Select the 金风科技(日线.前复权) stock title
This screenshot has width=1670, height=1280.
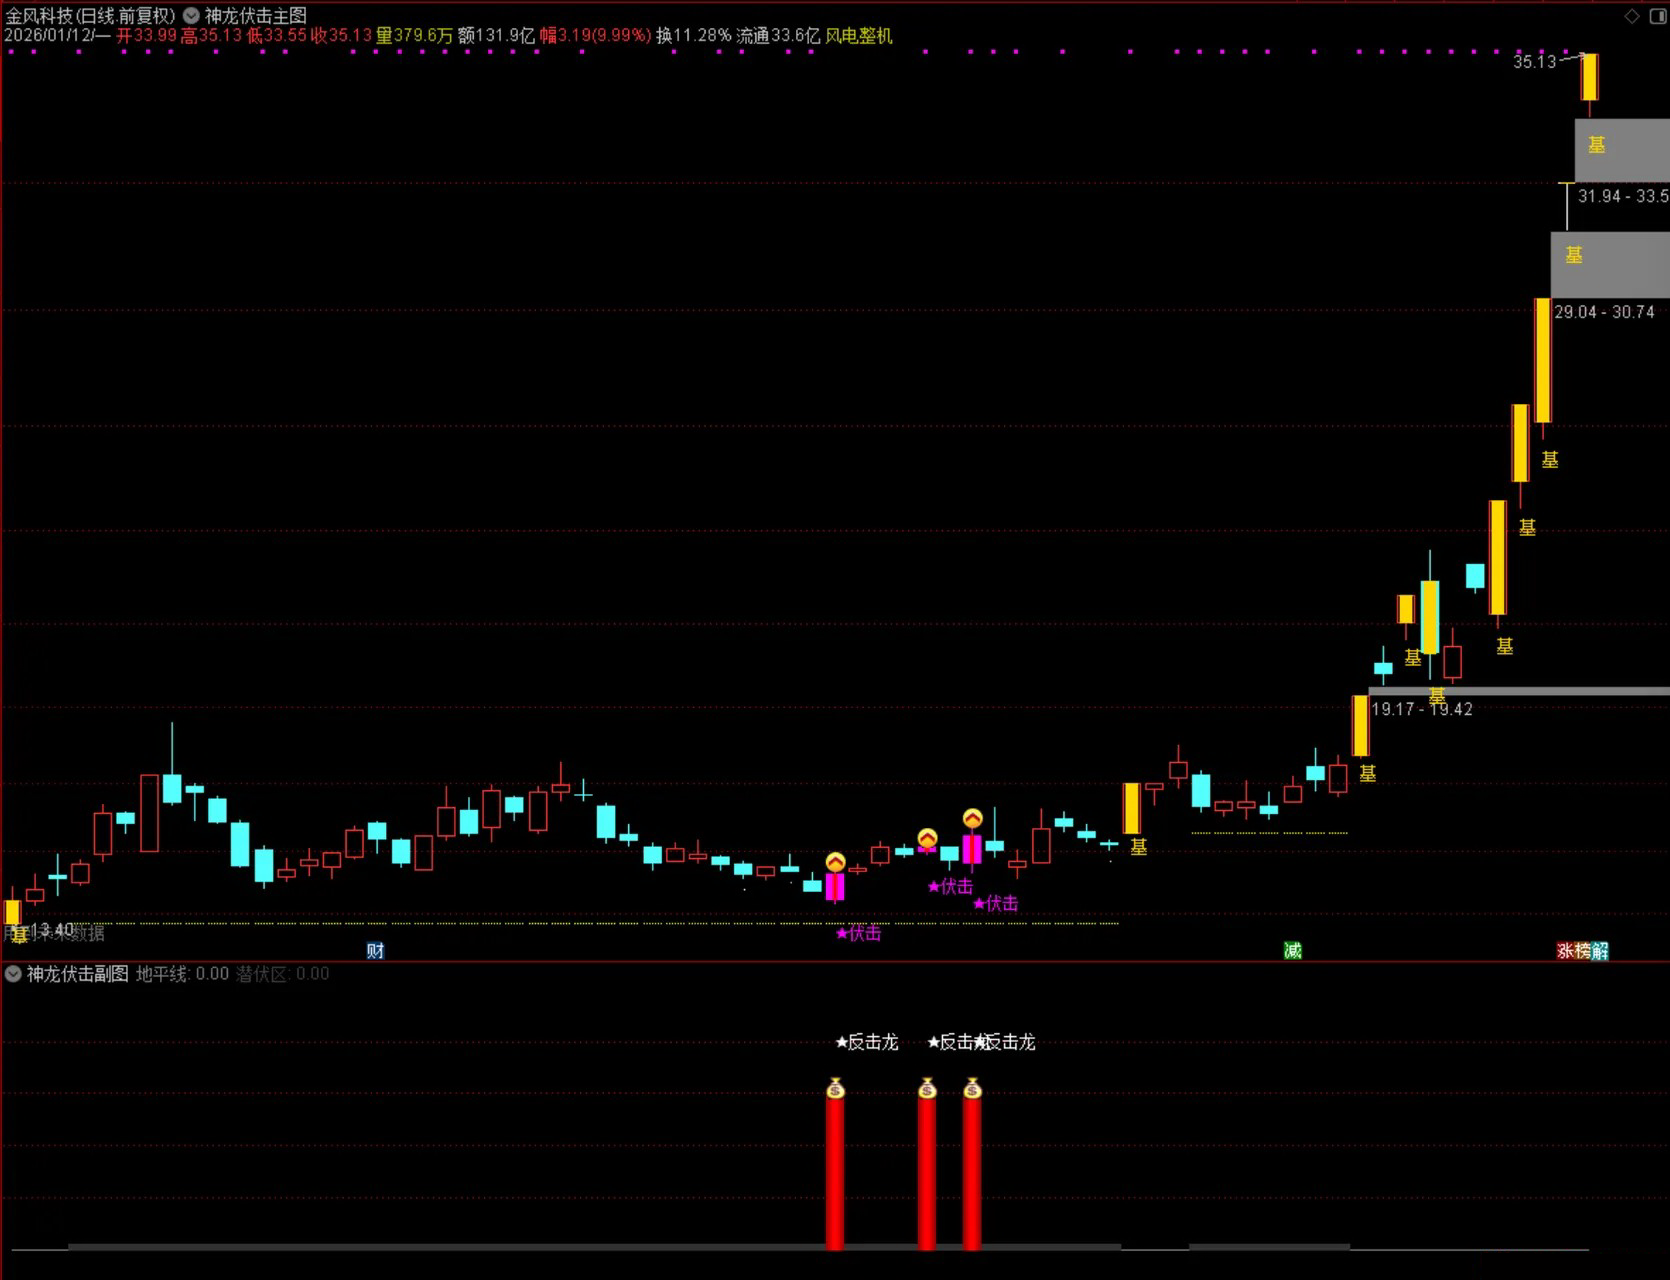(x=90, y=16)
